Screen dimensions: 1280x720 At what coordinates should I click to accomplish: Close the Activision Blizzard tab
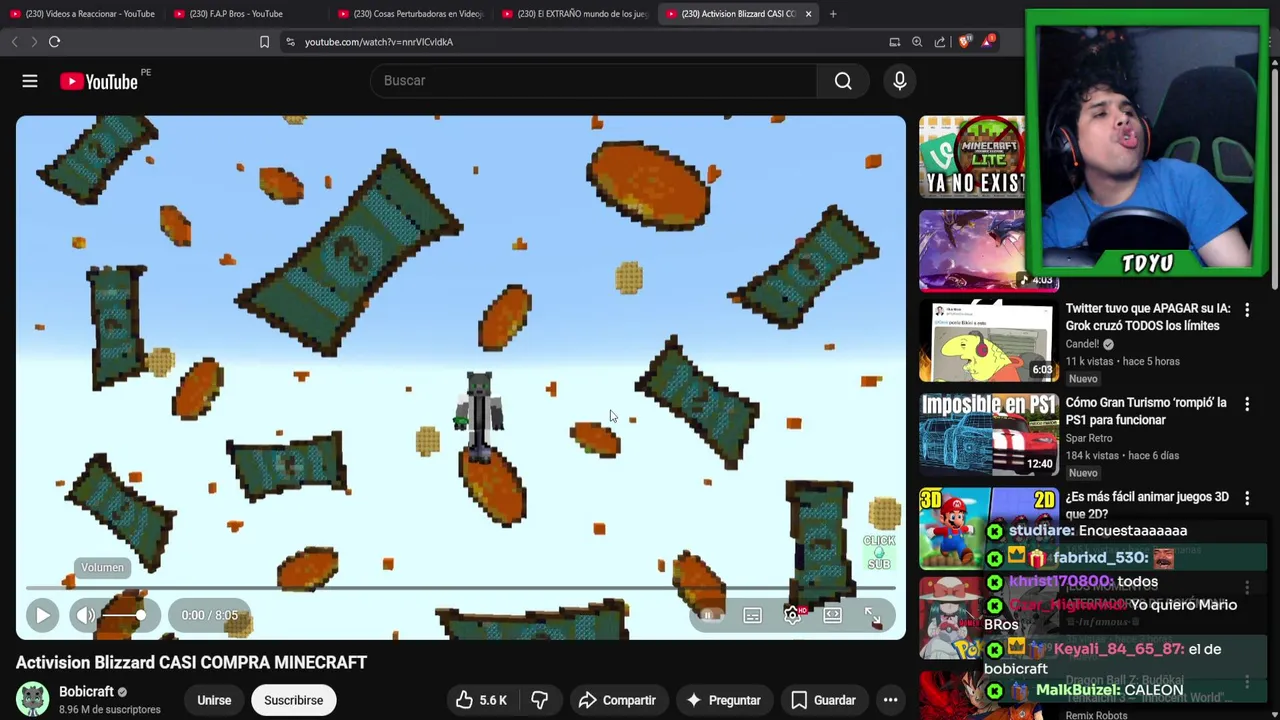click(808, 14)
